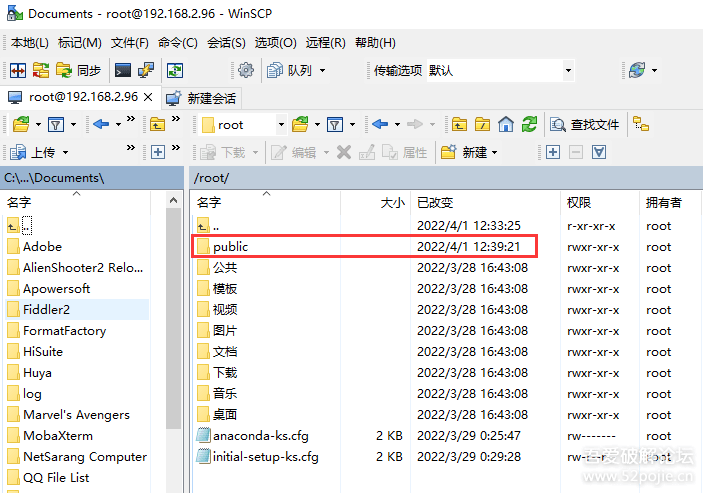Click the 新建 new button
Viewport: 703px width, 493px height.
tap(464, 152)
